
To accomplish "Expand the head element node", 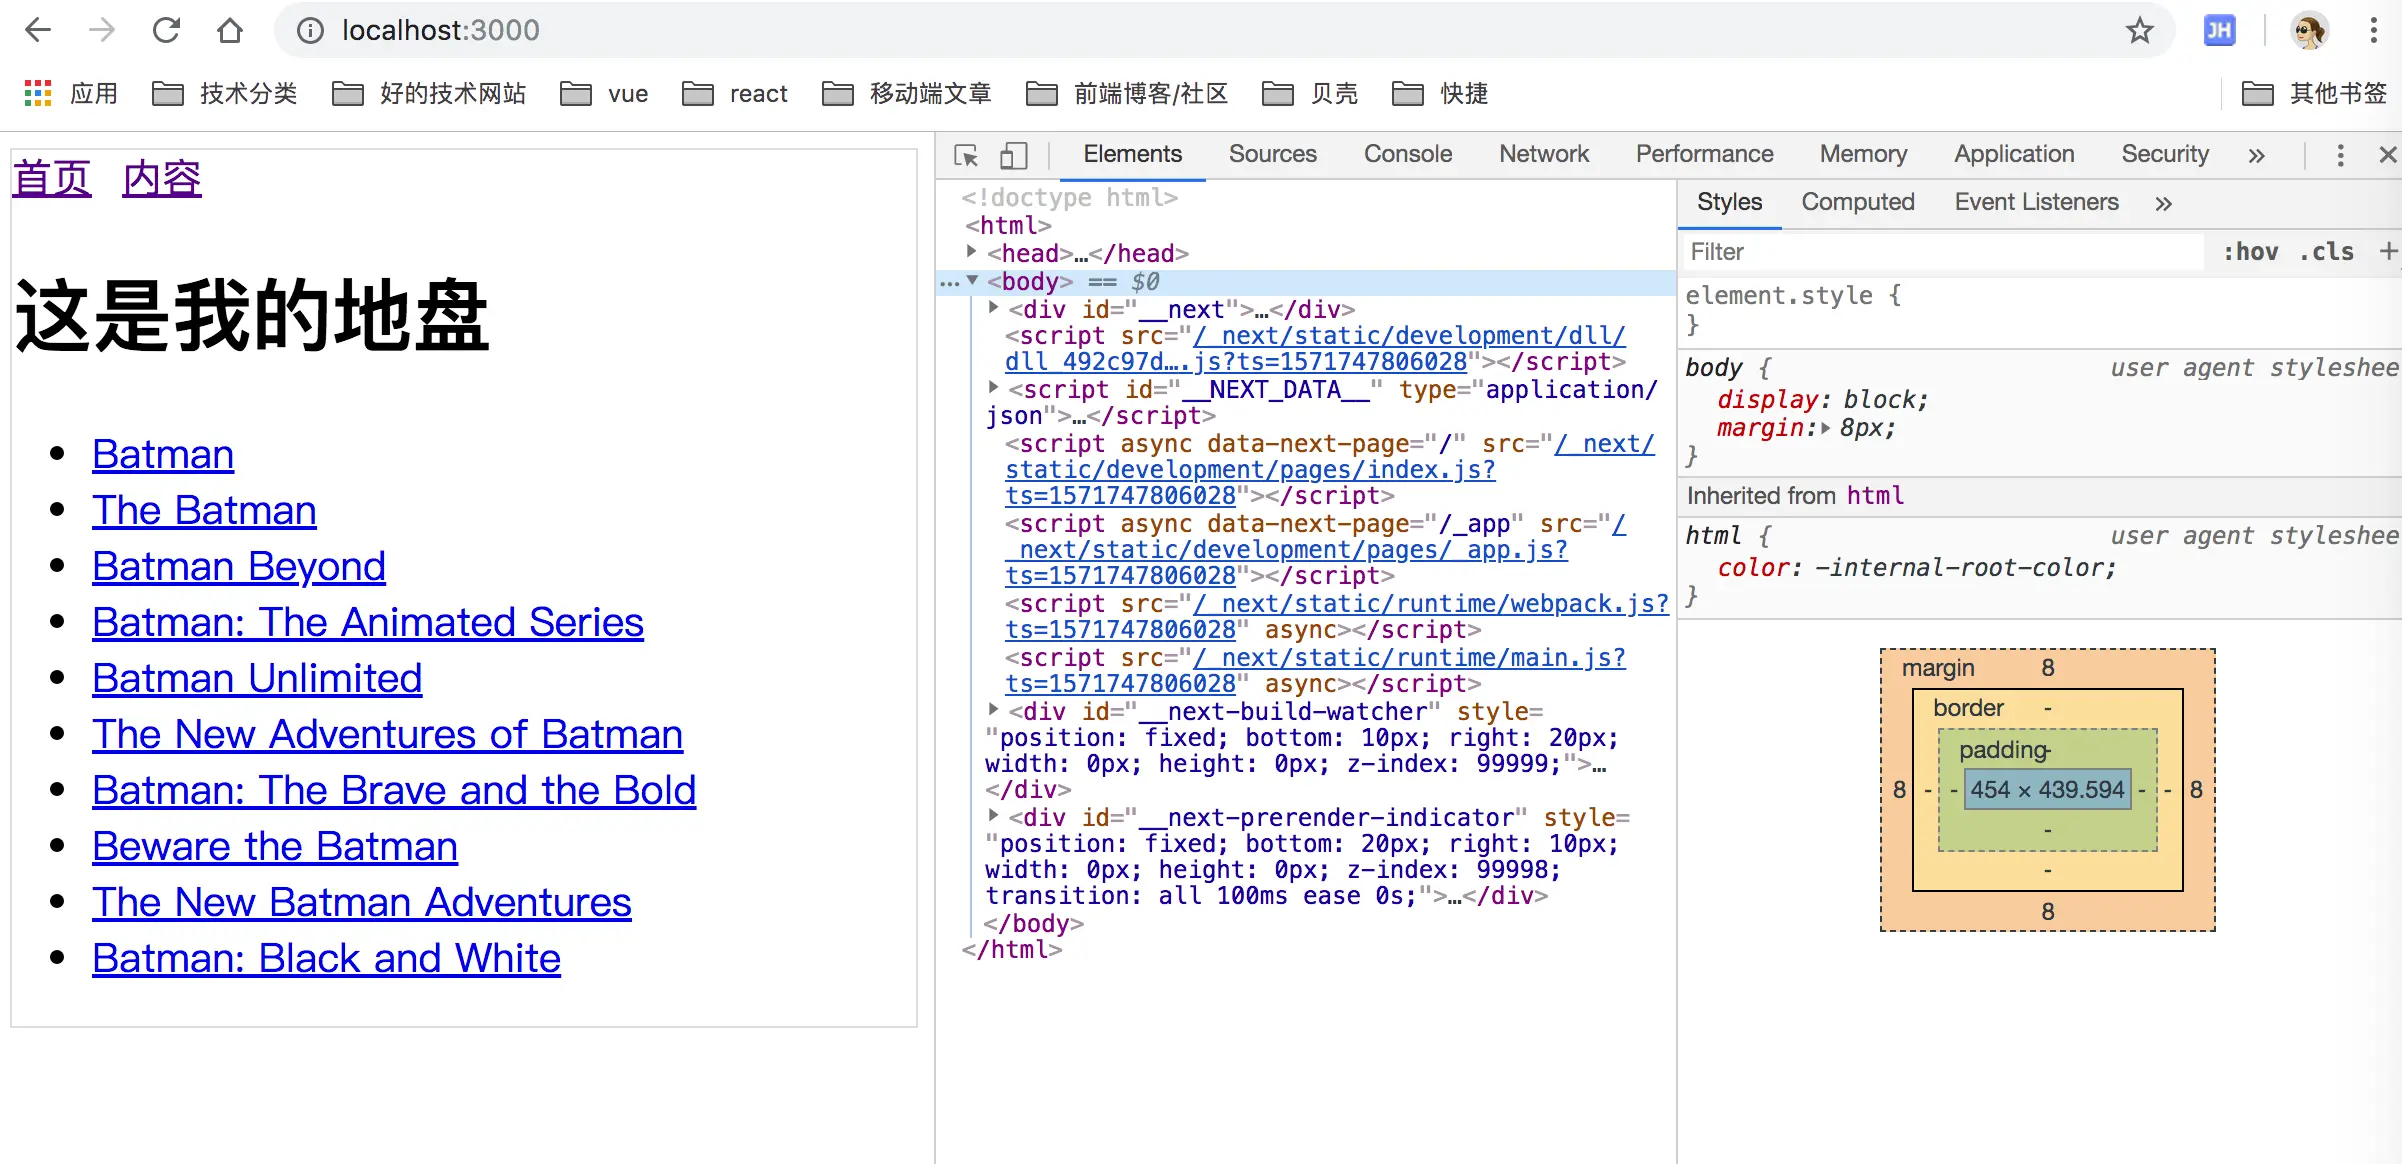I will tap(971, 252).
